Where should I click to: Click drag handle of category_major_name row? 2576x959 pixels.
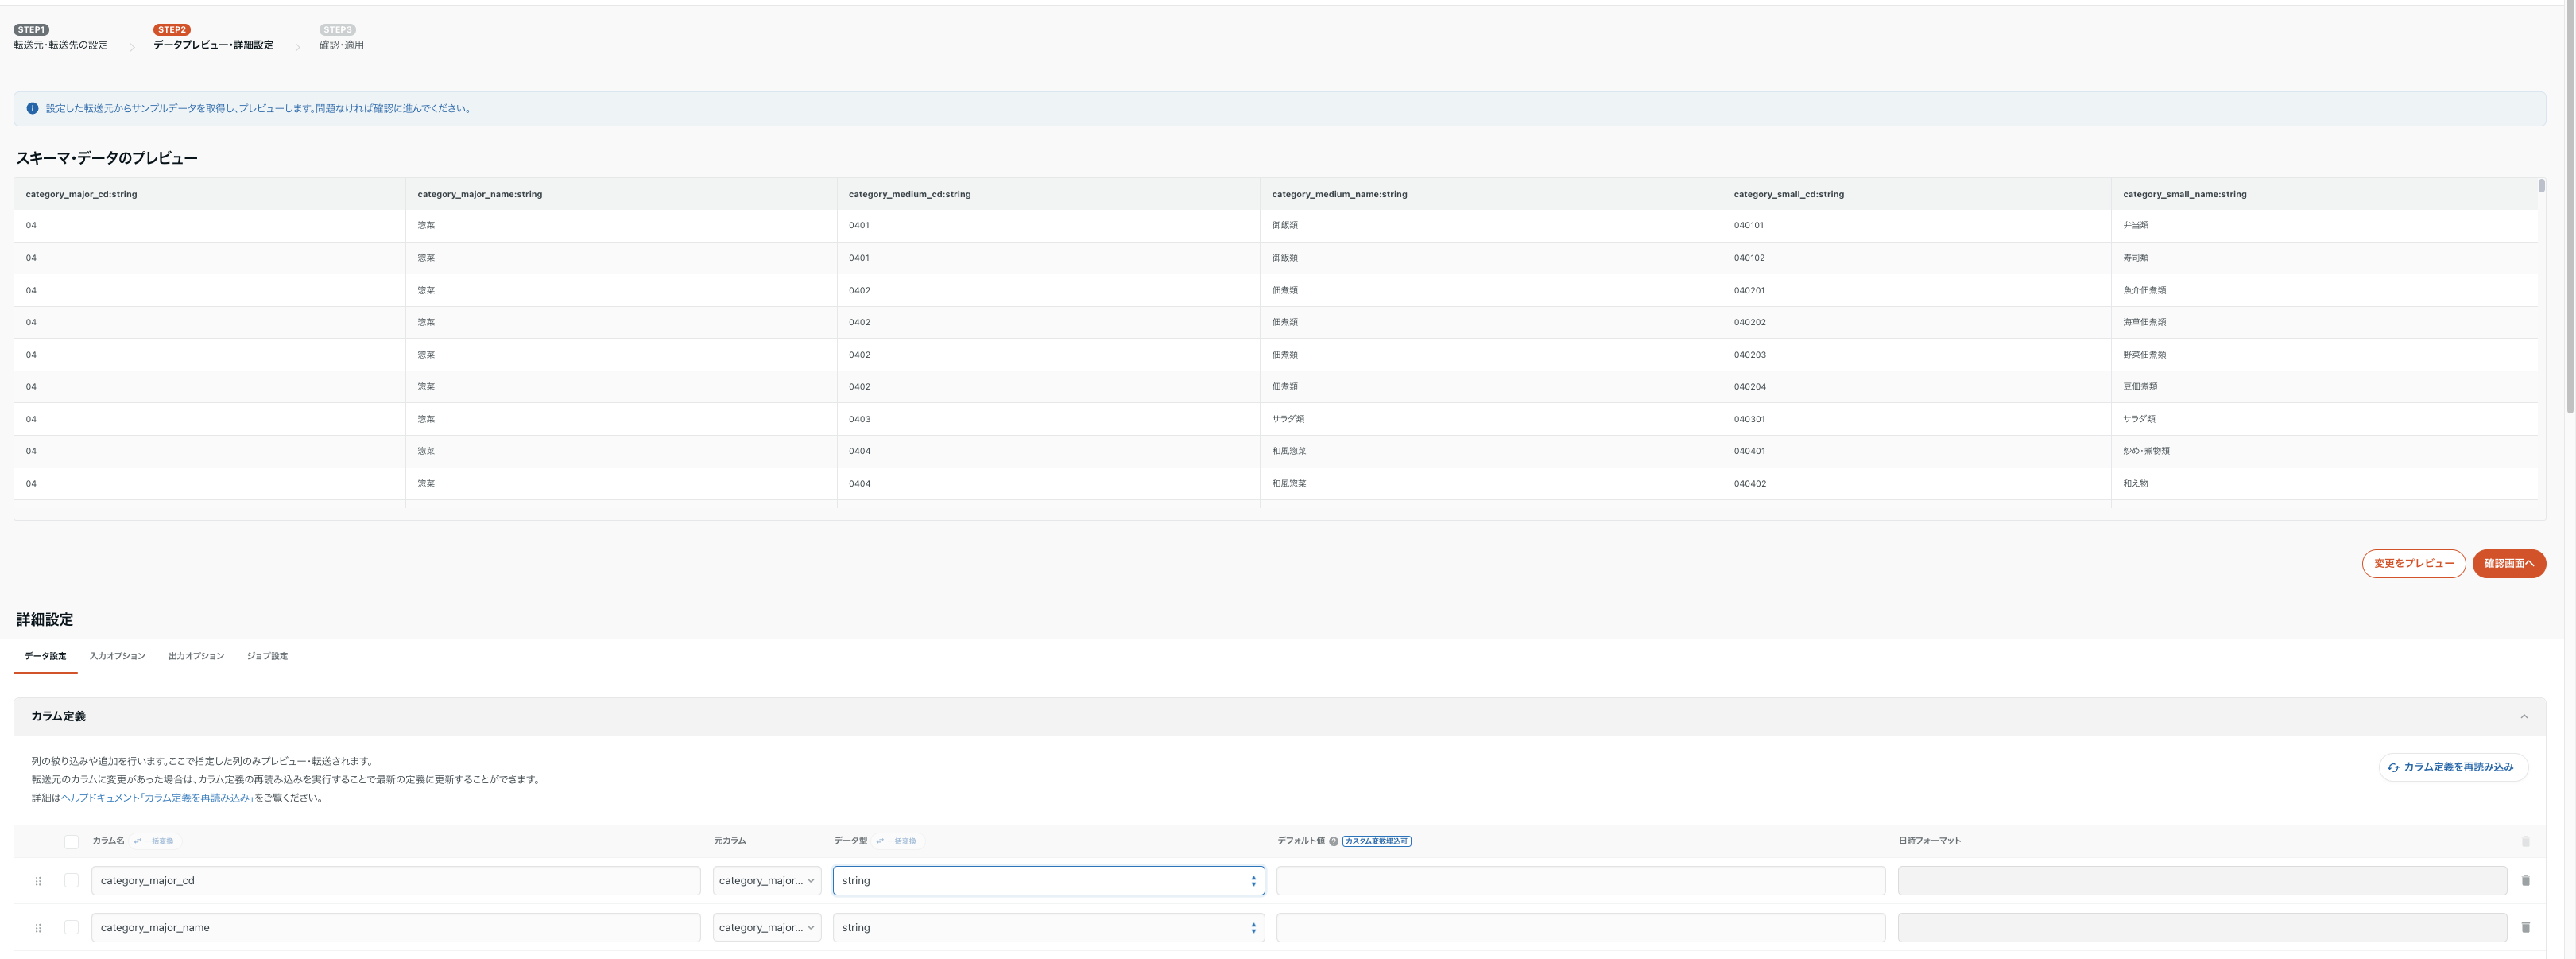click(x=38, y=928)
